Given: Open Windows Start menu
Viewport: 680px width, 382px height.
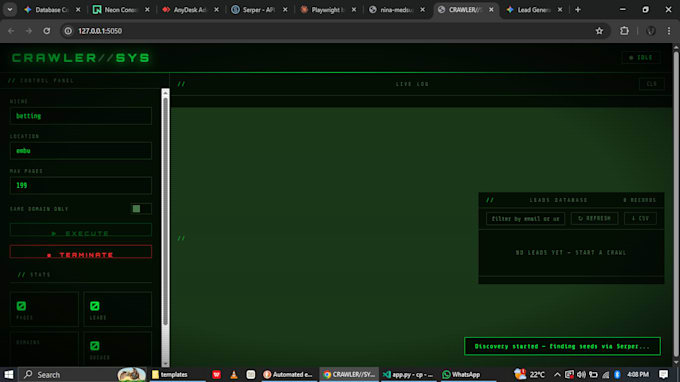Looking at the screenshot, I should (x=9, y=374).
